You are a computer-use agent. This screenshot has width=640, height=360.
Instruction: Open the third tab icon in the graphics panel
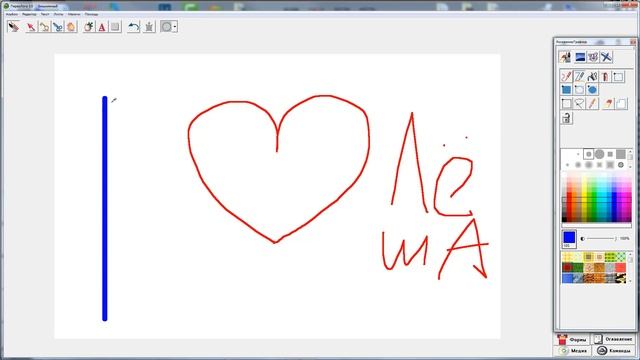pos(593,57)
